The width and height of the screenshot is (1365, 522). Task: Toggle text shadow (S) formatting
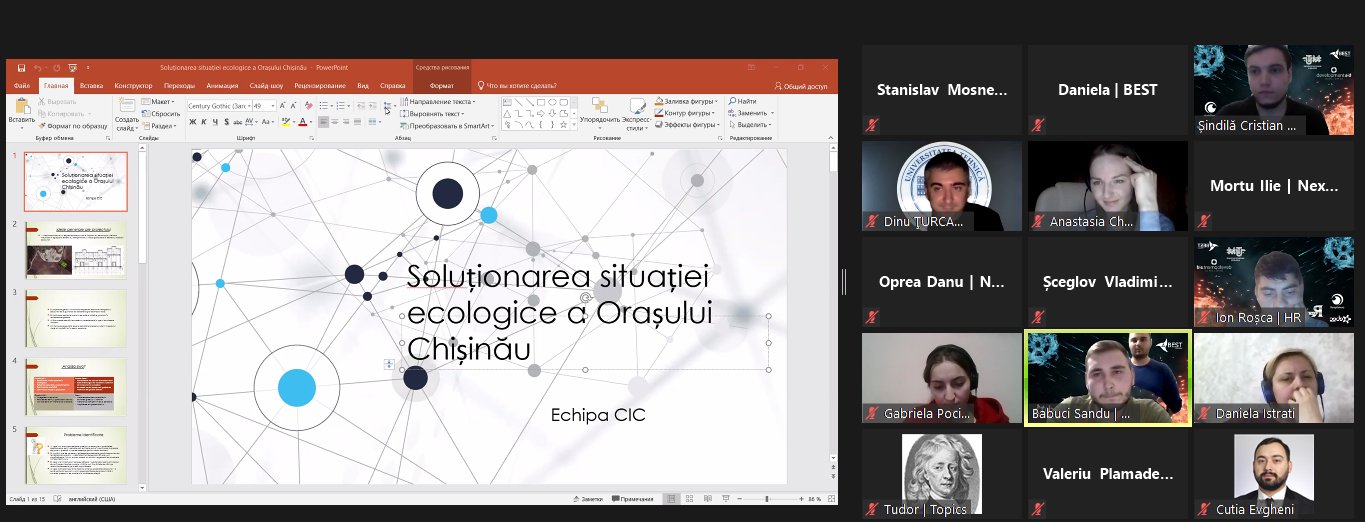pos(228,122)
